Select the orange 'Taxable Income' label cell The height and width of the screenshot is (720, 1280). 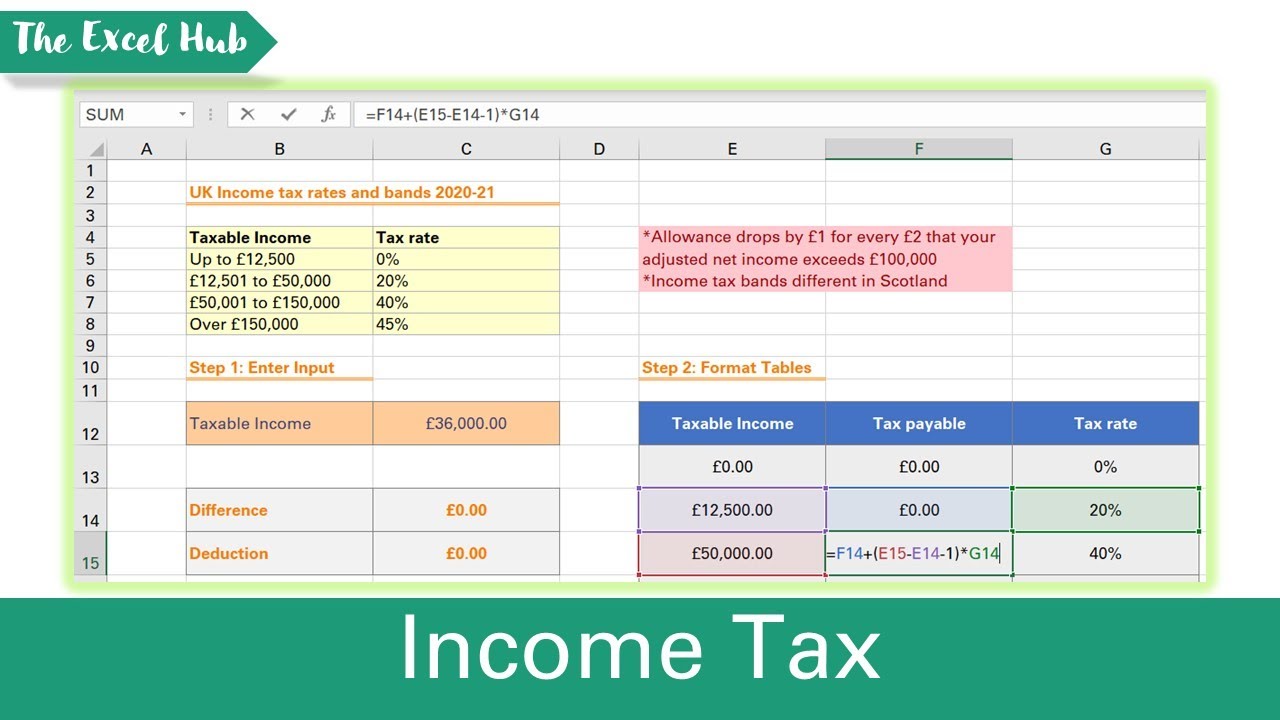click(x=279, y=423)
